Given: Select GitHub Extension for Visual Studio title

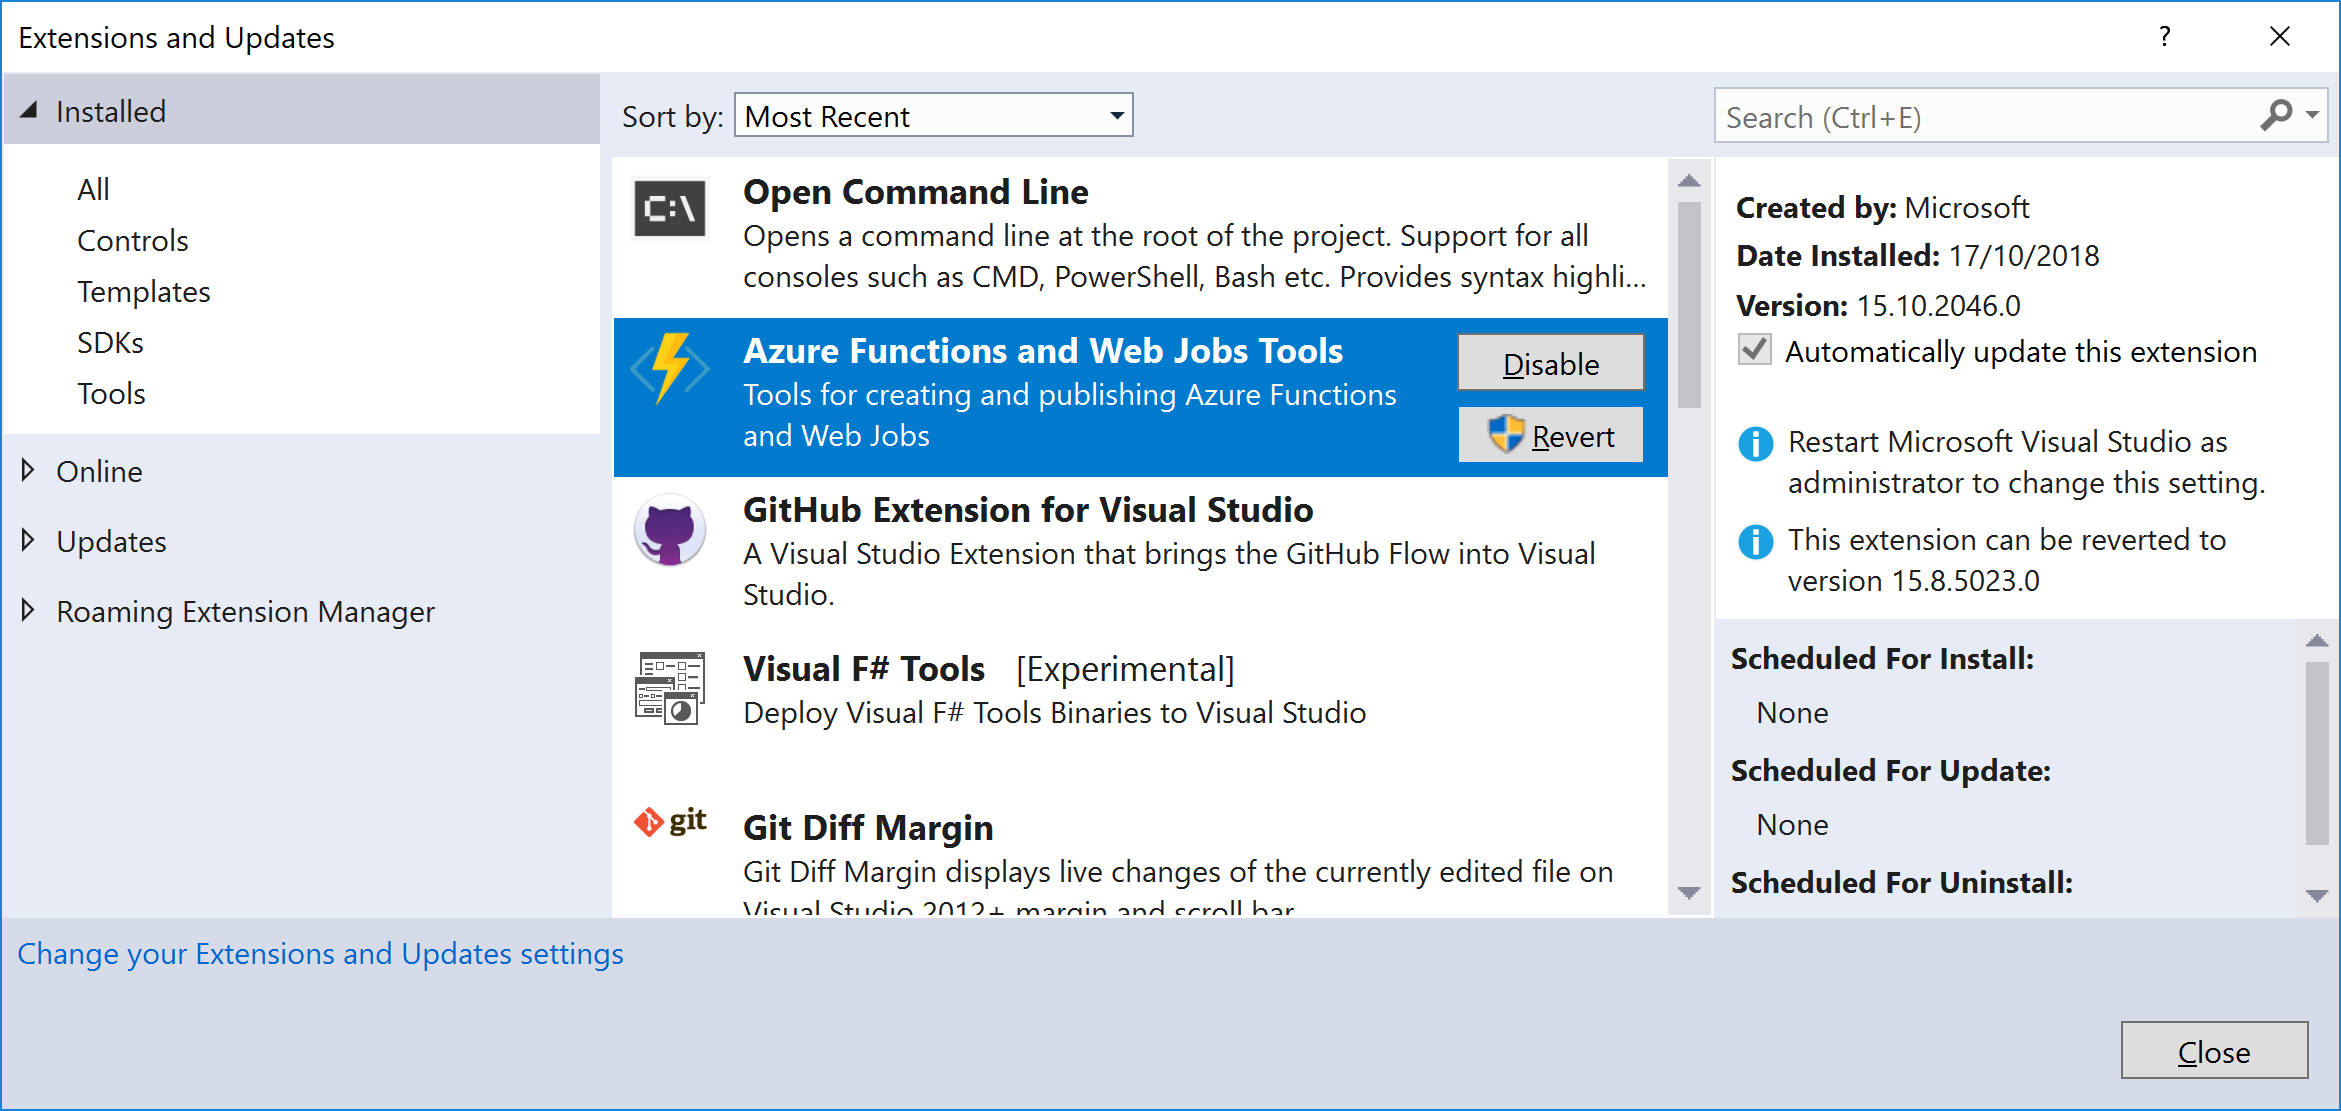Looking at the screenshot, I should [1028, 509].
